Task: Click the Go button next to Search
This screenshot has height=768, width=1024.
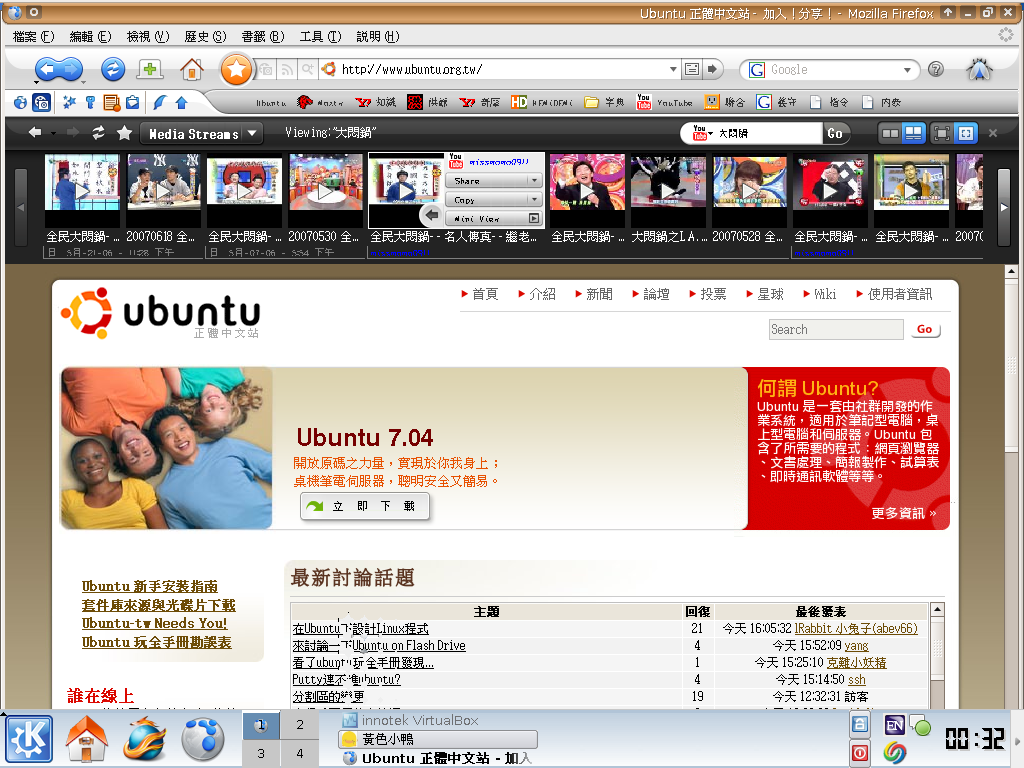Action: (925, 330)
